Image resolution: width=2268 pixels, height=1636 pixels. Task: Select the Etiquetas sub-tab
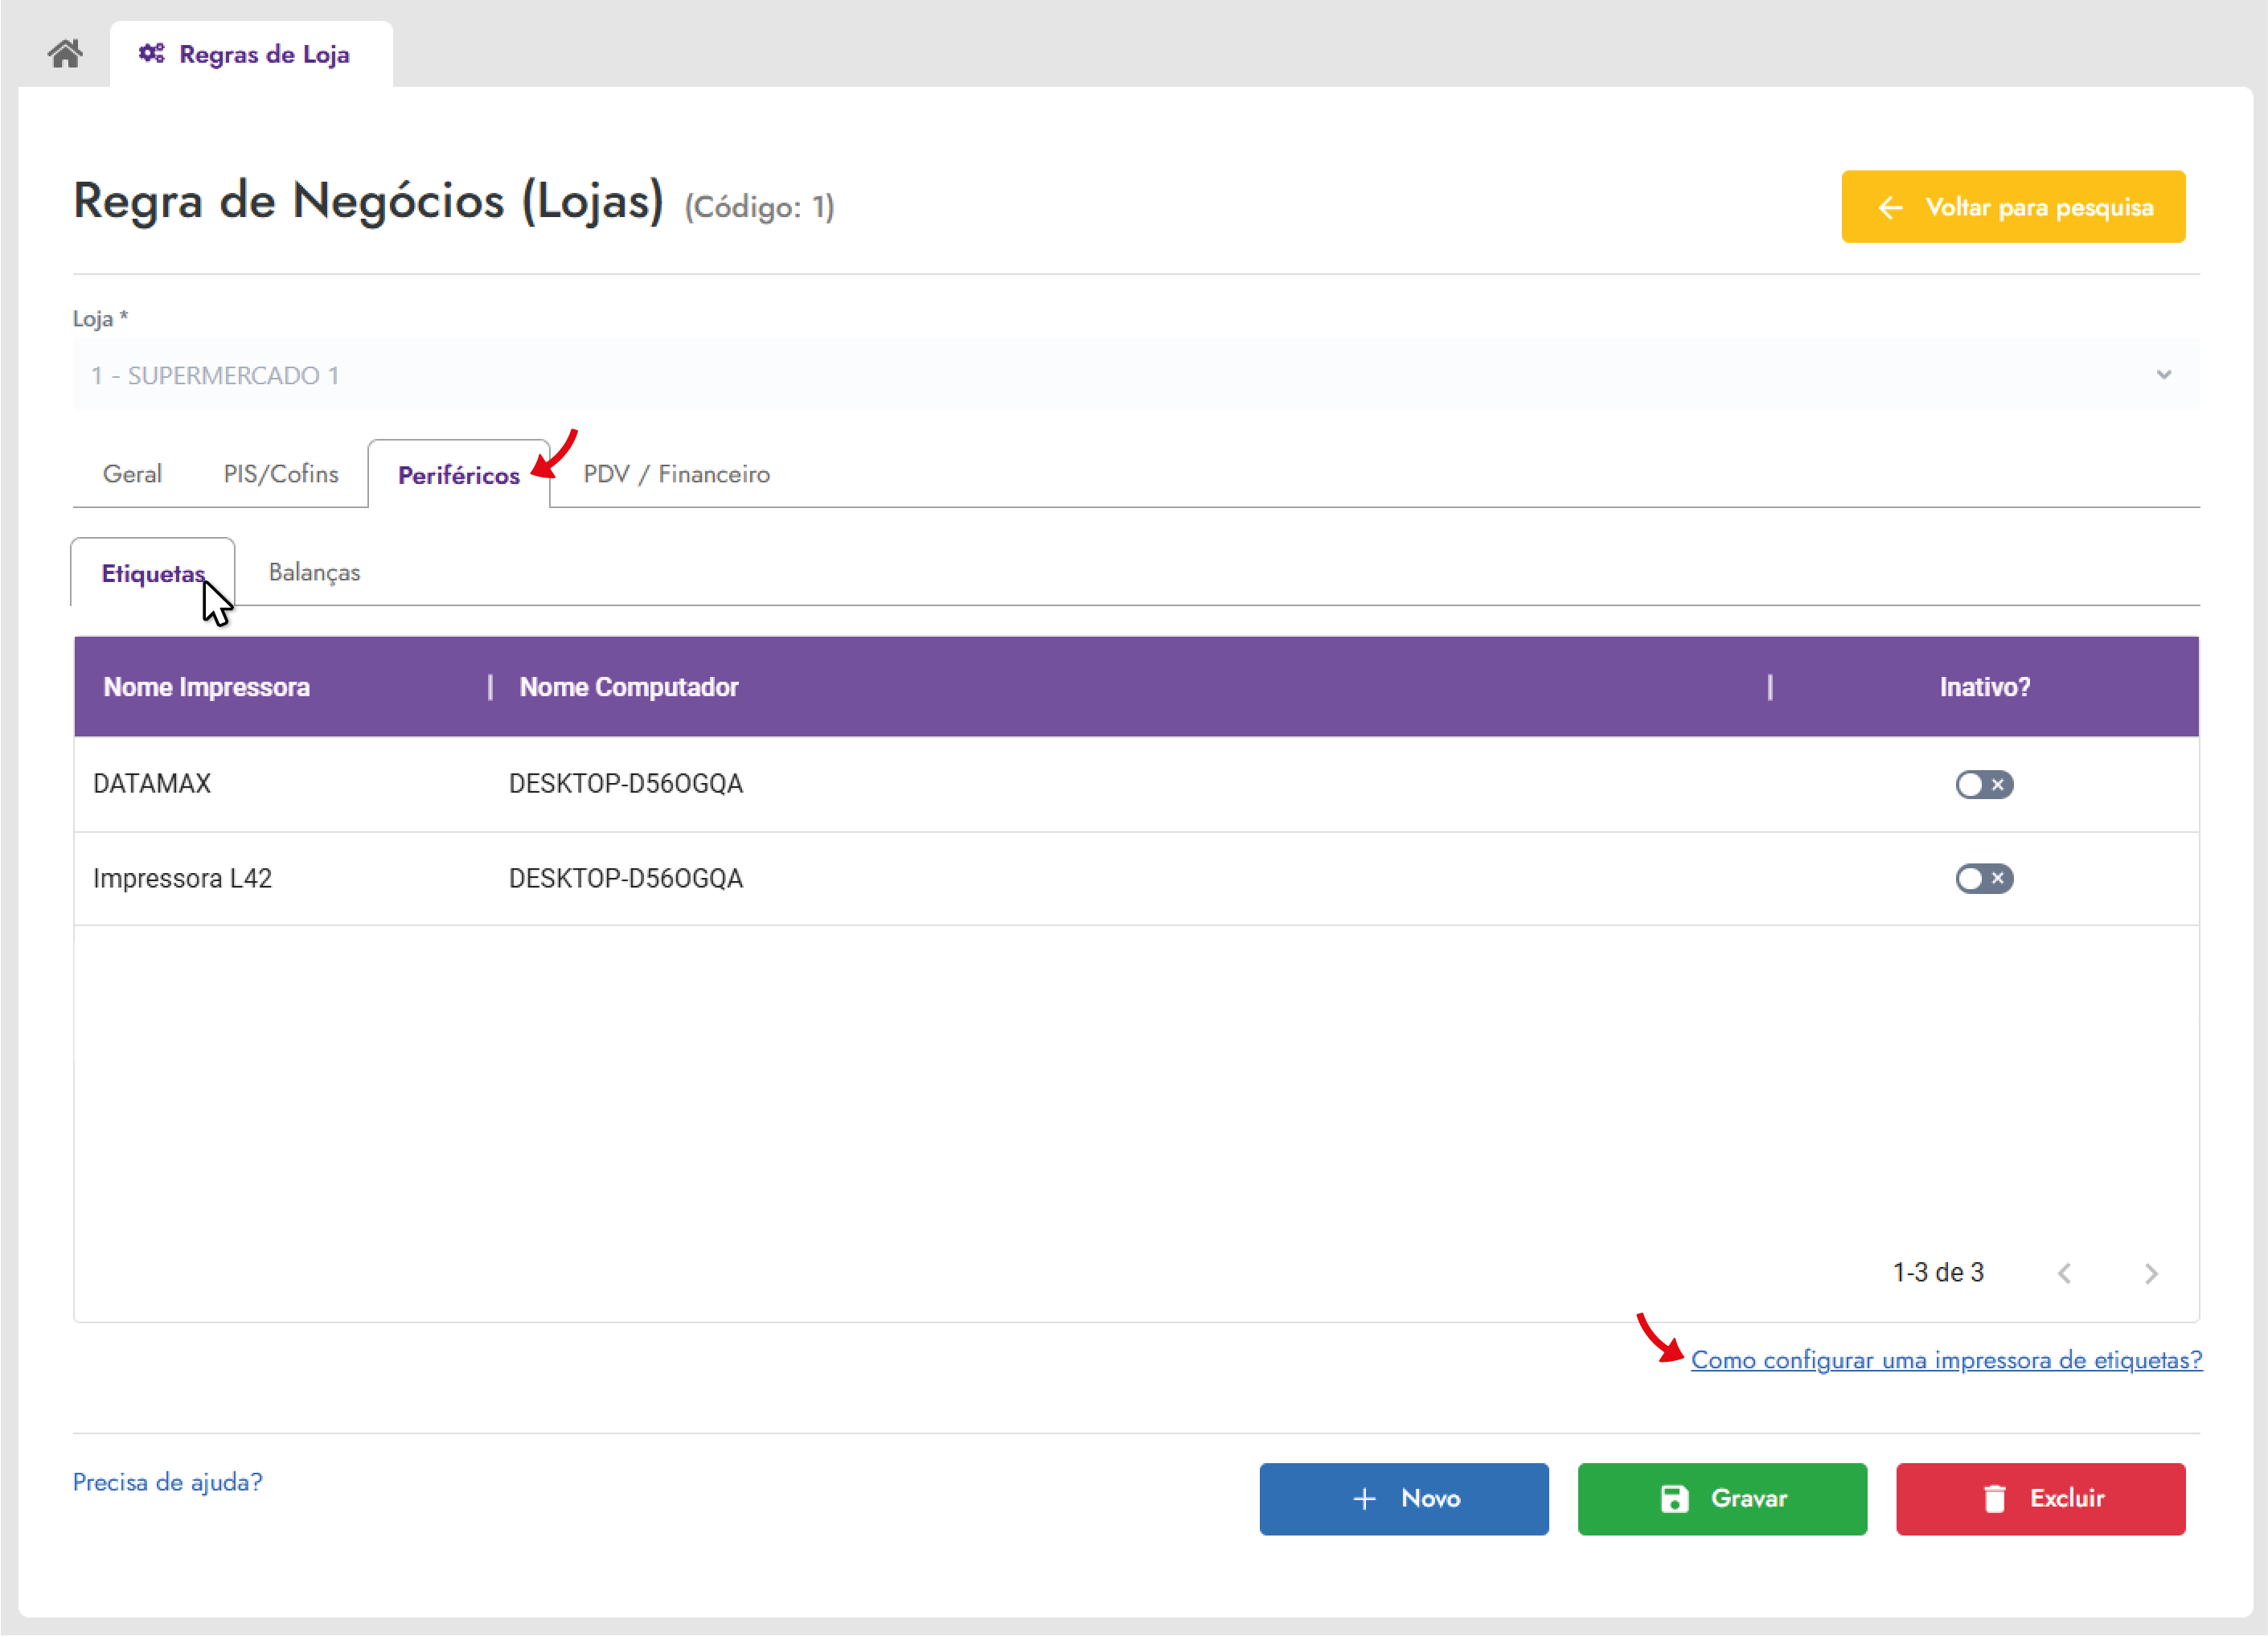pos(153,573)
